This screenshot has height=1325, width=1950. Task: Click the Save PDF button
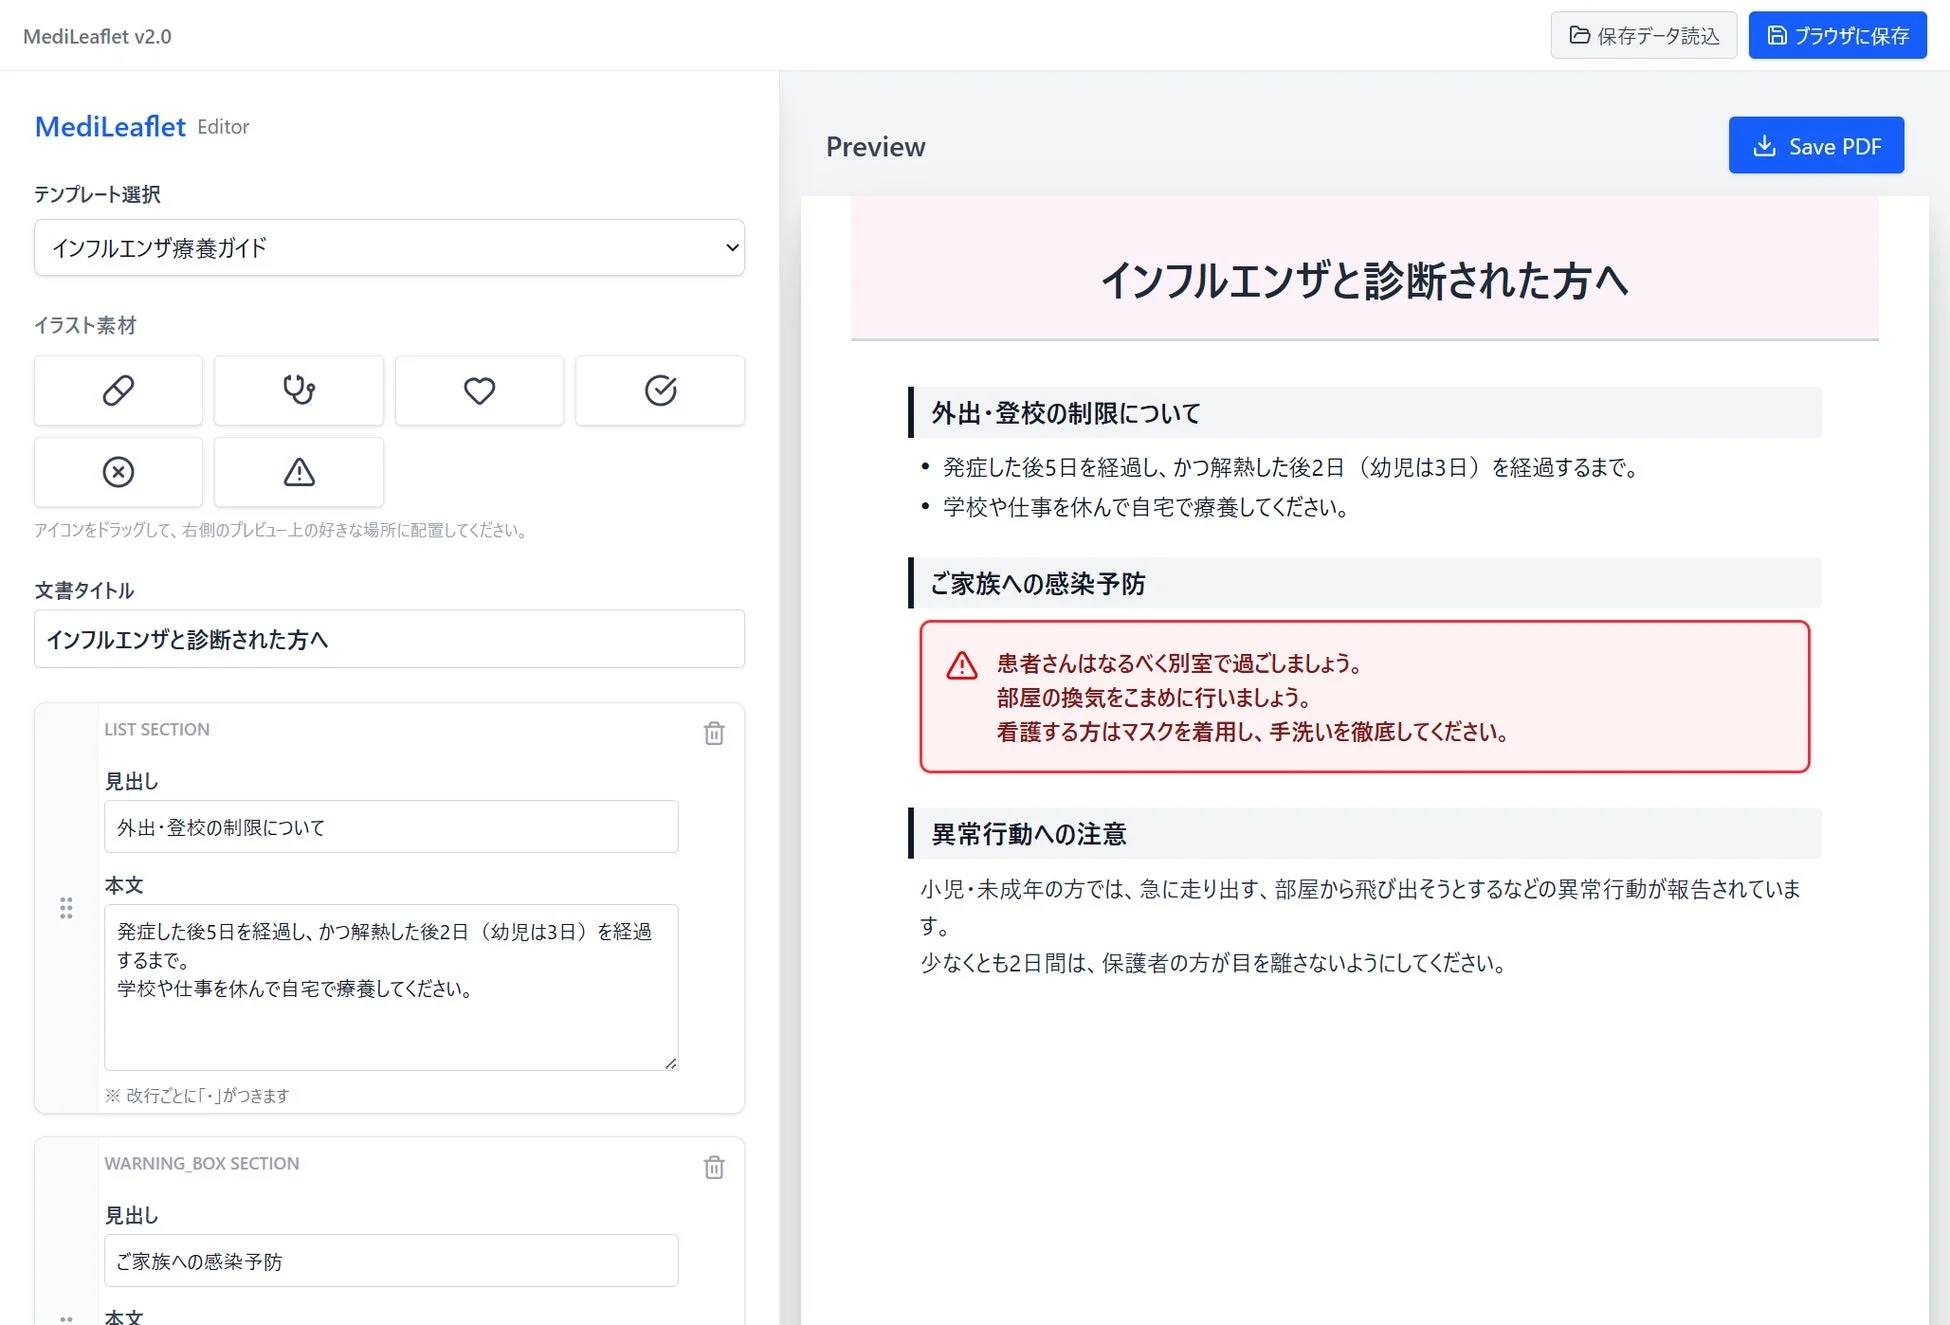[1816, 145]
